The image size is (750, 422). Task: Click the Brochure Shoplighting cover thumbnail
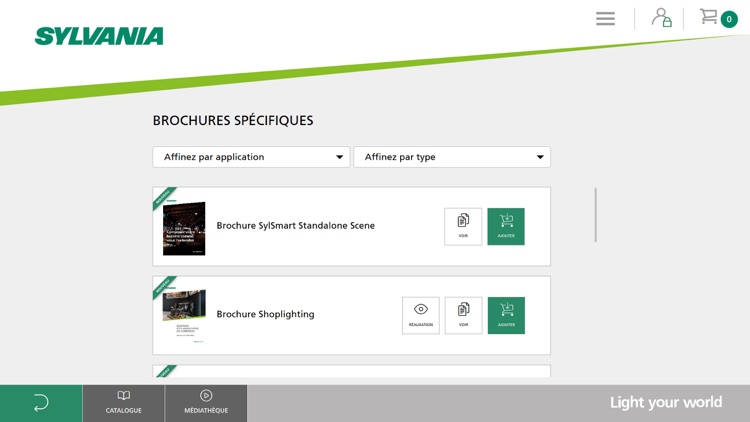click(184, 316)
